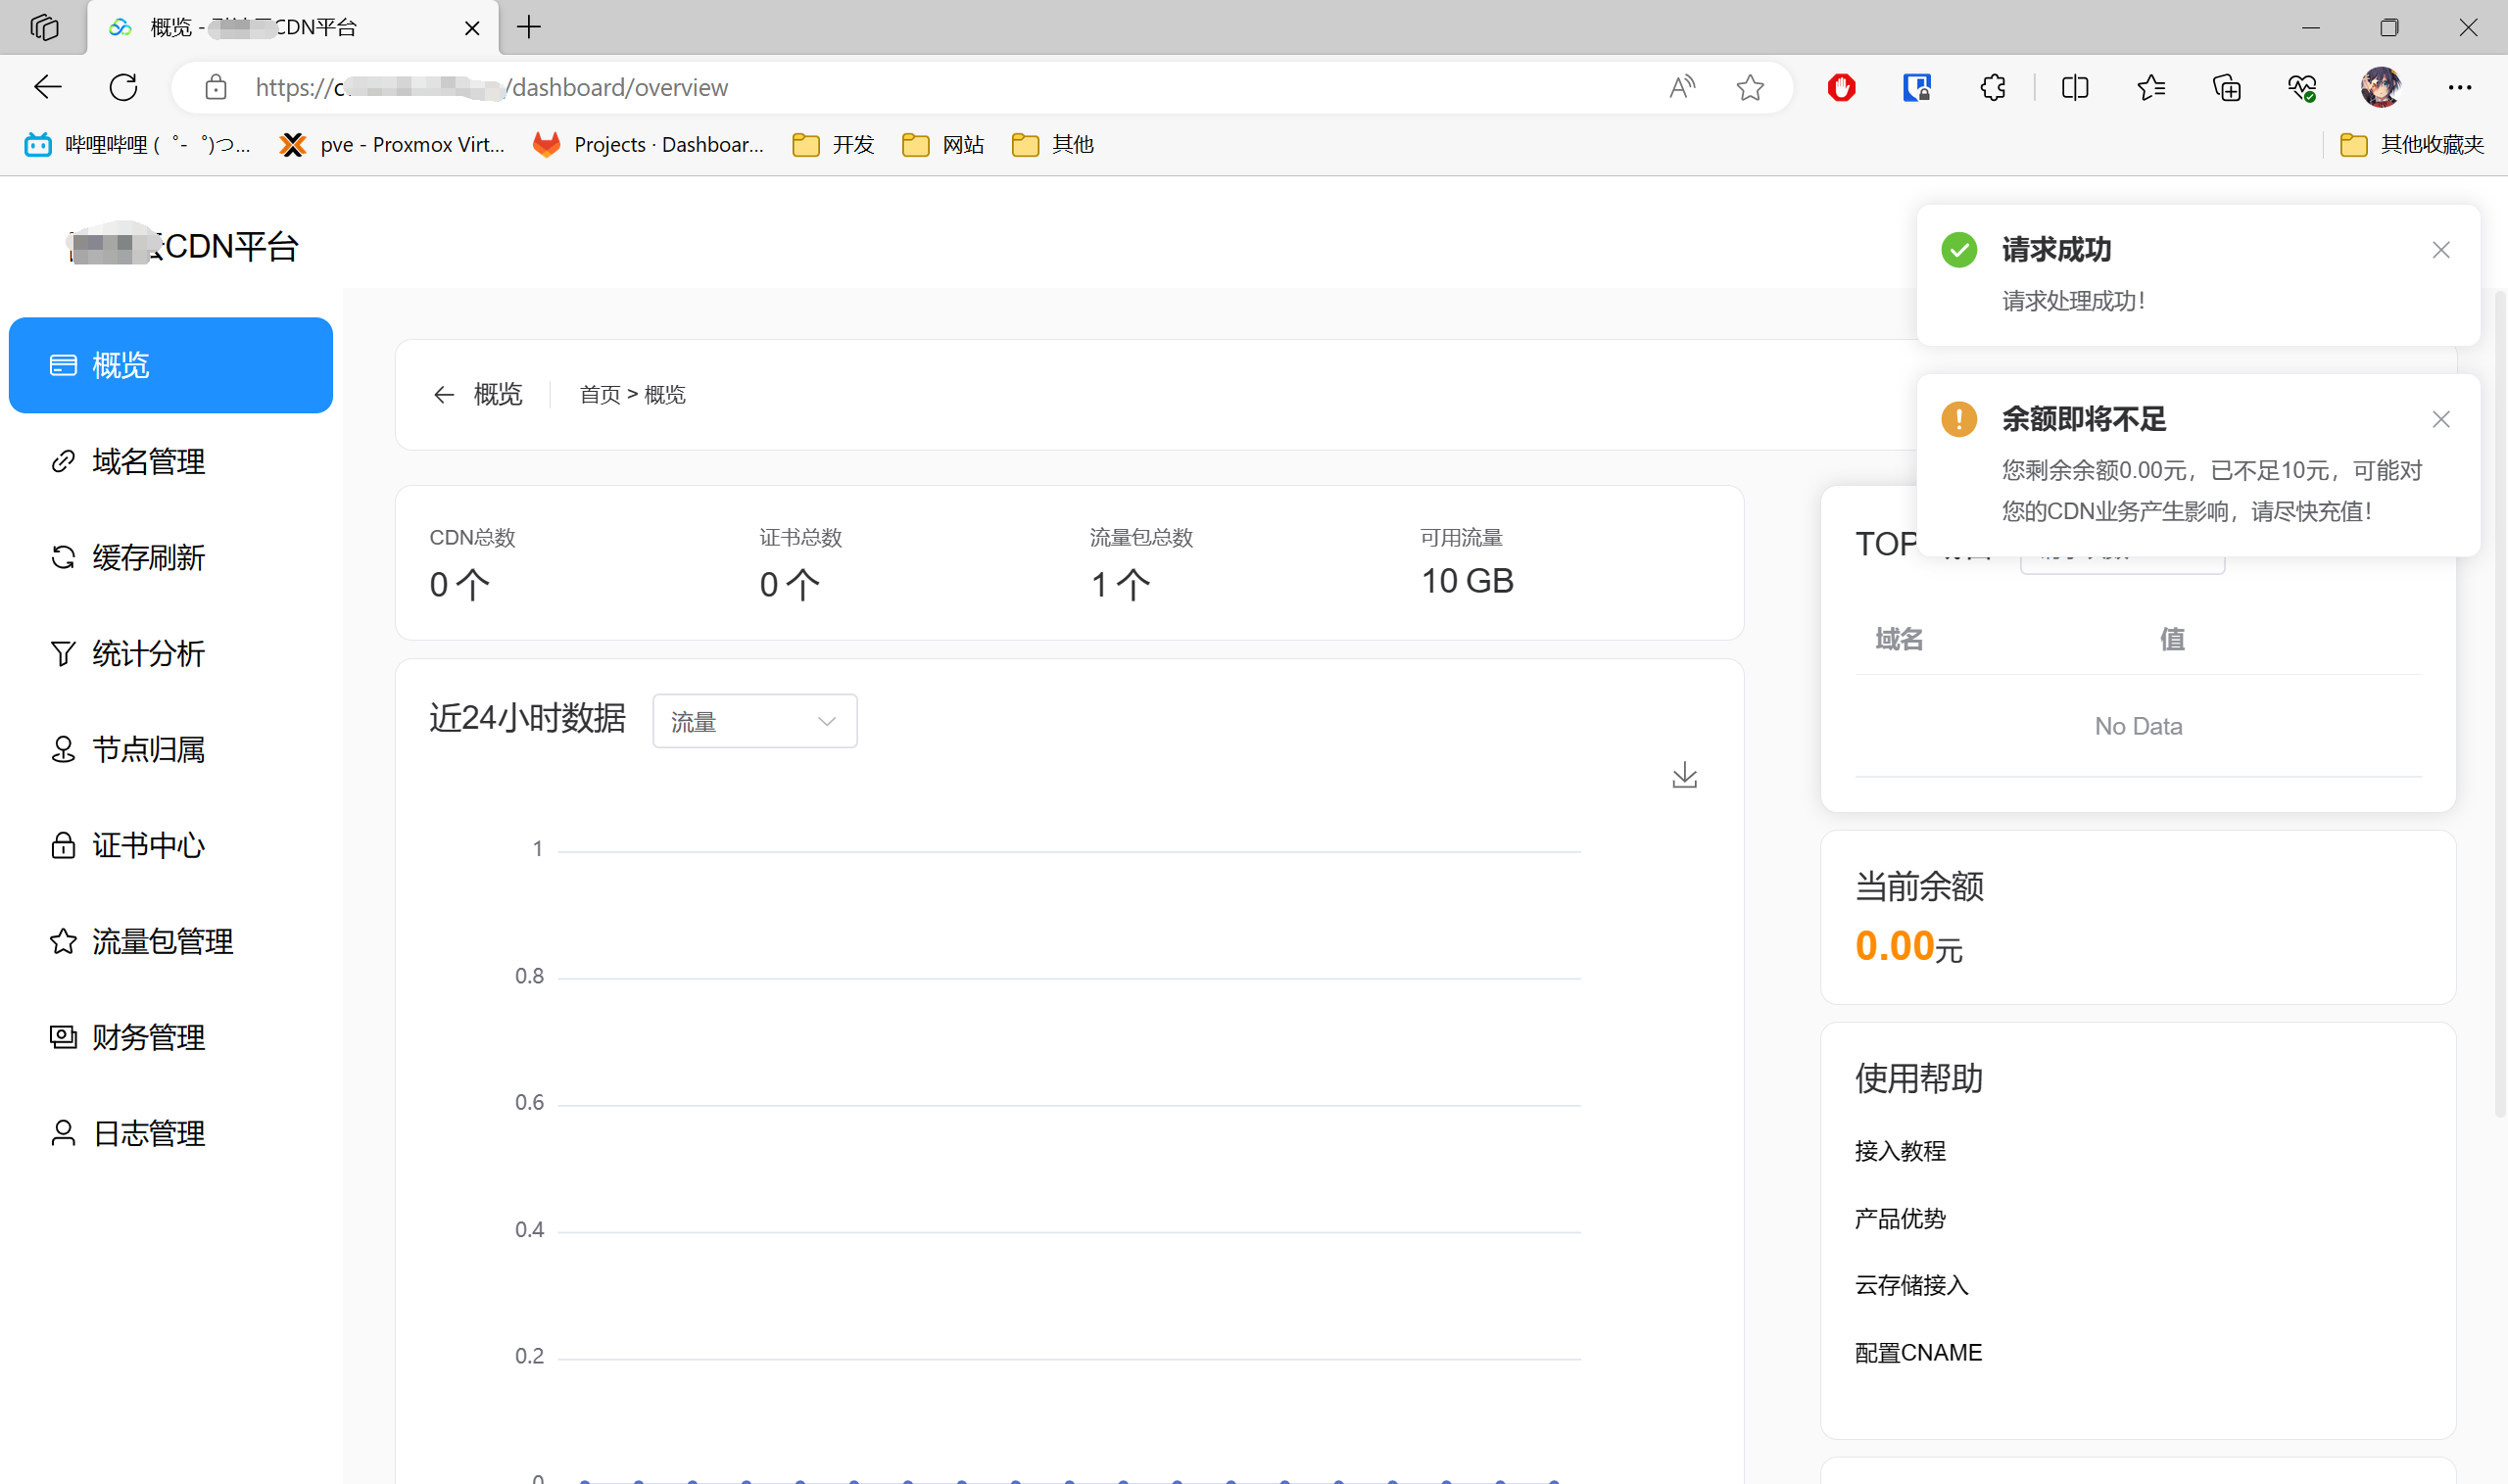The height and width of the screenshot is (1484, 2508).
Task: Open the Bitwarden shield extension icon
Action: pos(1916,87)
